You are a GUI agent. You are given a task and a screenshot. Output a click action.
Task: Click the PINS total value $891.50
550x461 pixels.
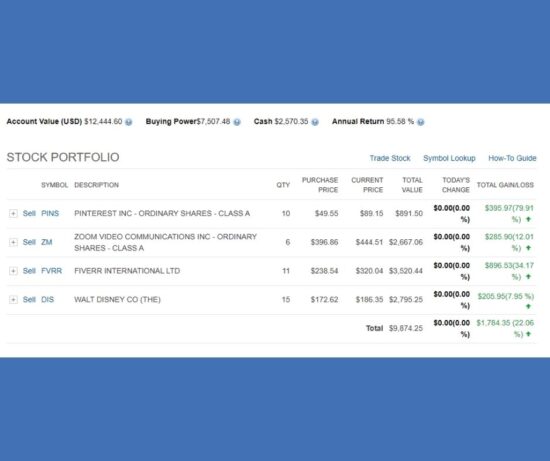click(x=409, y=213)
